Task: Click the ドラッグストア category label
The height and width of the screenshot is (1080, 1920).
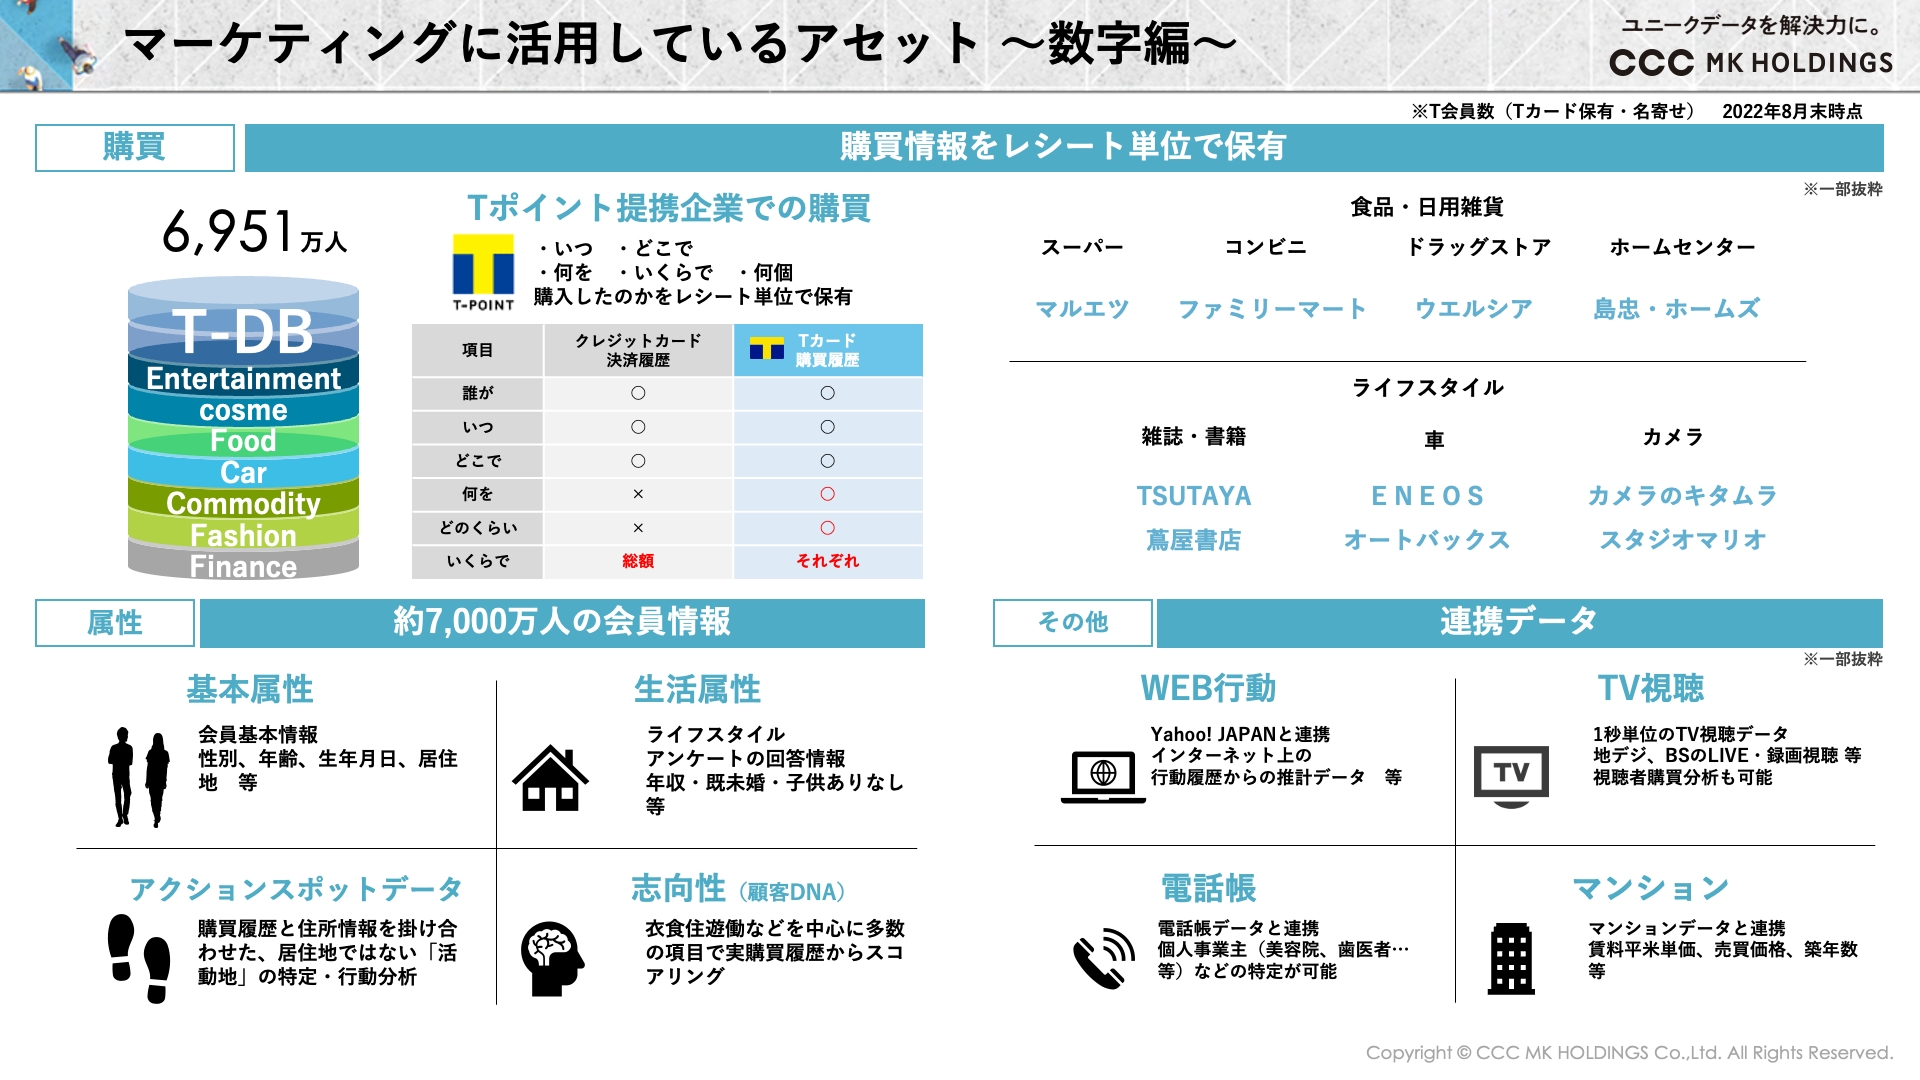Action: pos(1478,247)
